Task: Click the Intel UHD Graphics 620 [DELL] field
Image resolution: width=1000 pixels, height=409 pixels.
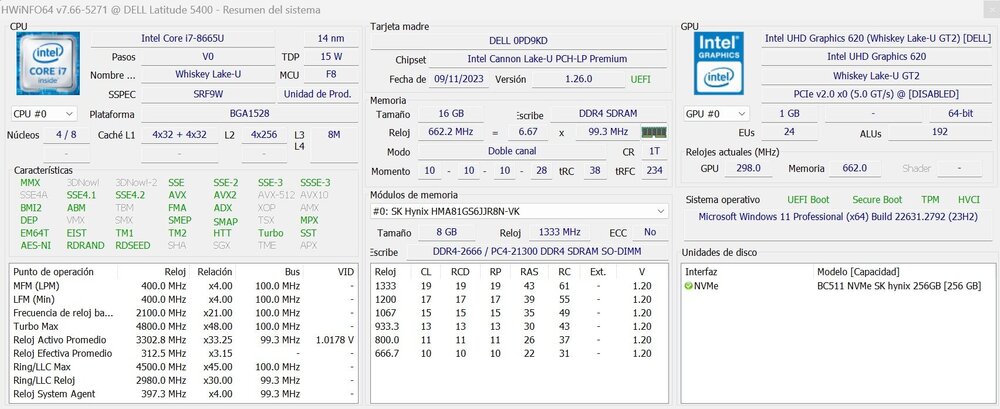Action: pos(878,38)
